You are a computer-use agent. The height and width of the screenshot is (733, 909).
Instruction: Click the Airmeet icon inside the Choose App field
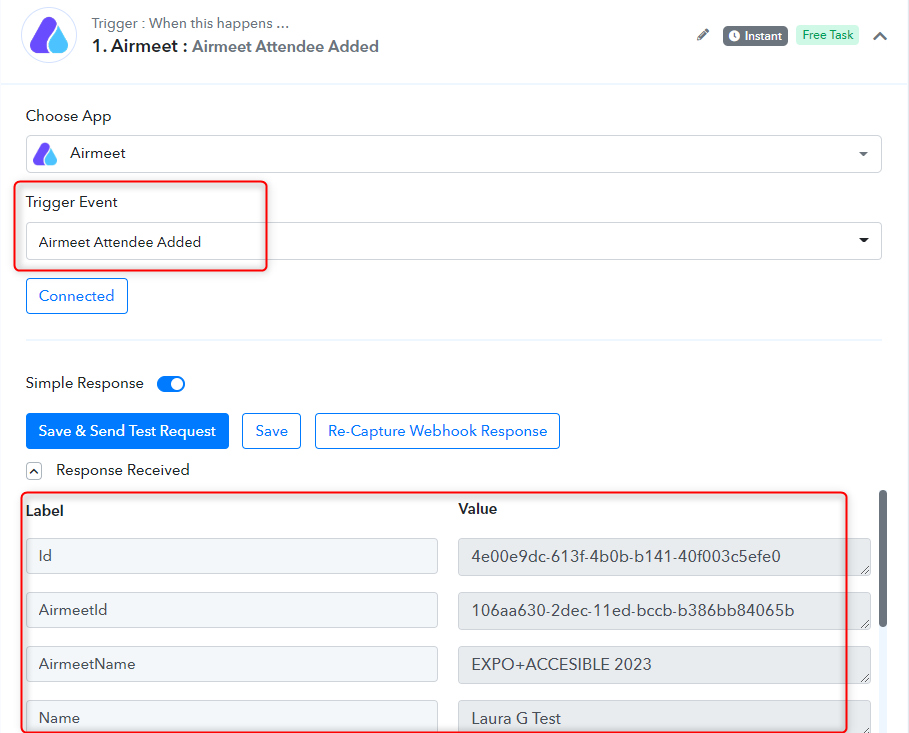tap(45, 154)
